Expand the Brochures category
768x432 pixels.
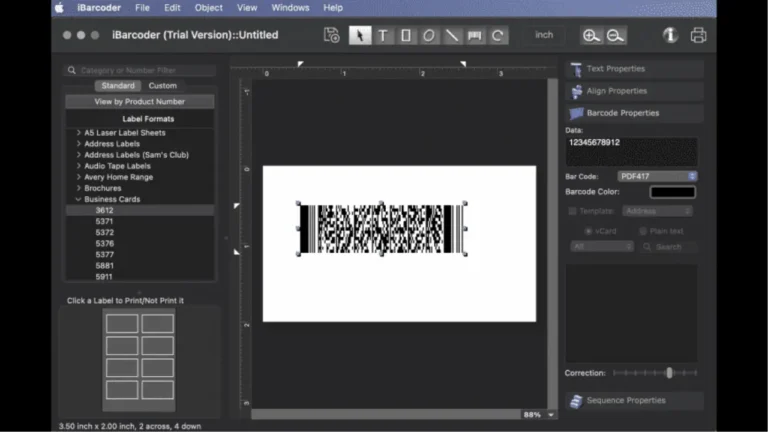click(78, 188)
